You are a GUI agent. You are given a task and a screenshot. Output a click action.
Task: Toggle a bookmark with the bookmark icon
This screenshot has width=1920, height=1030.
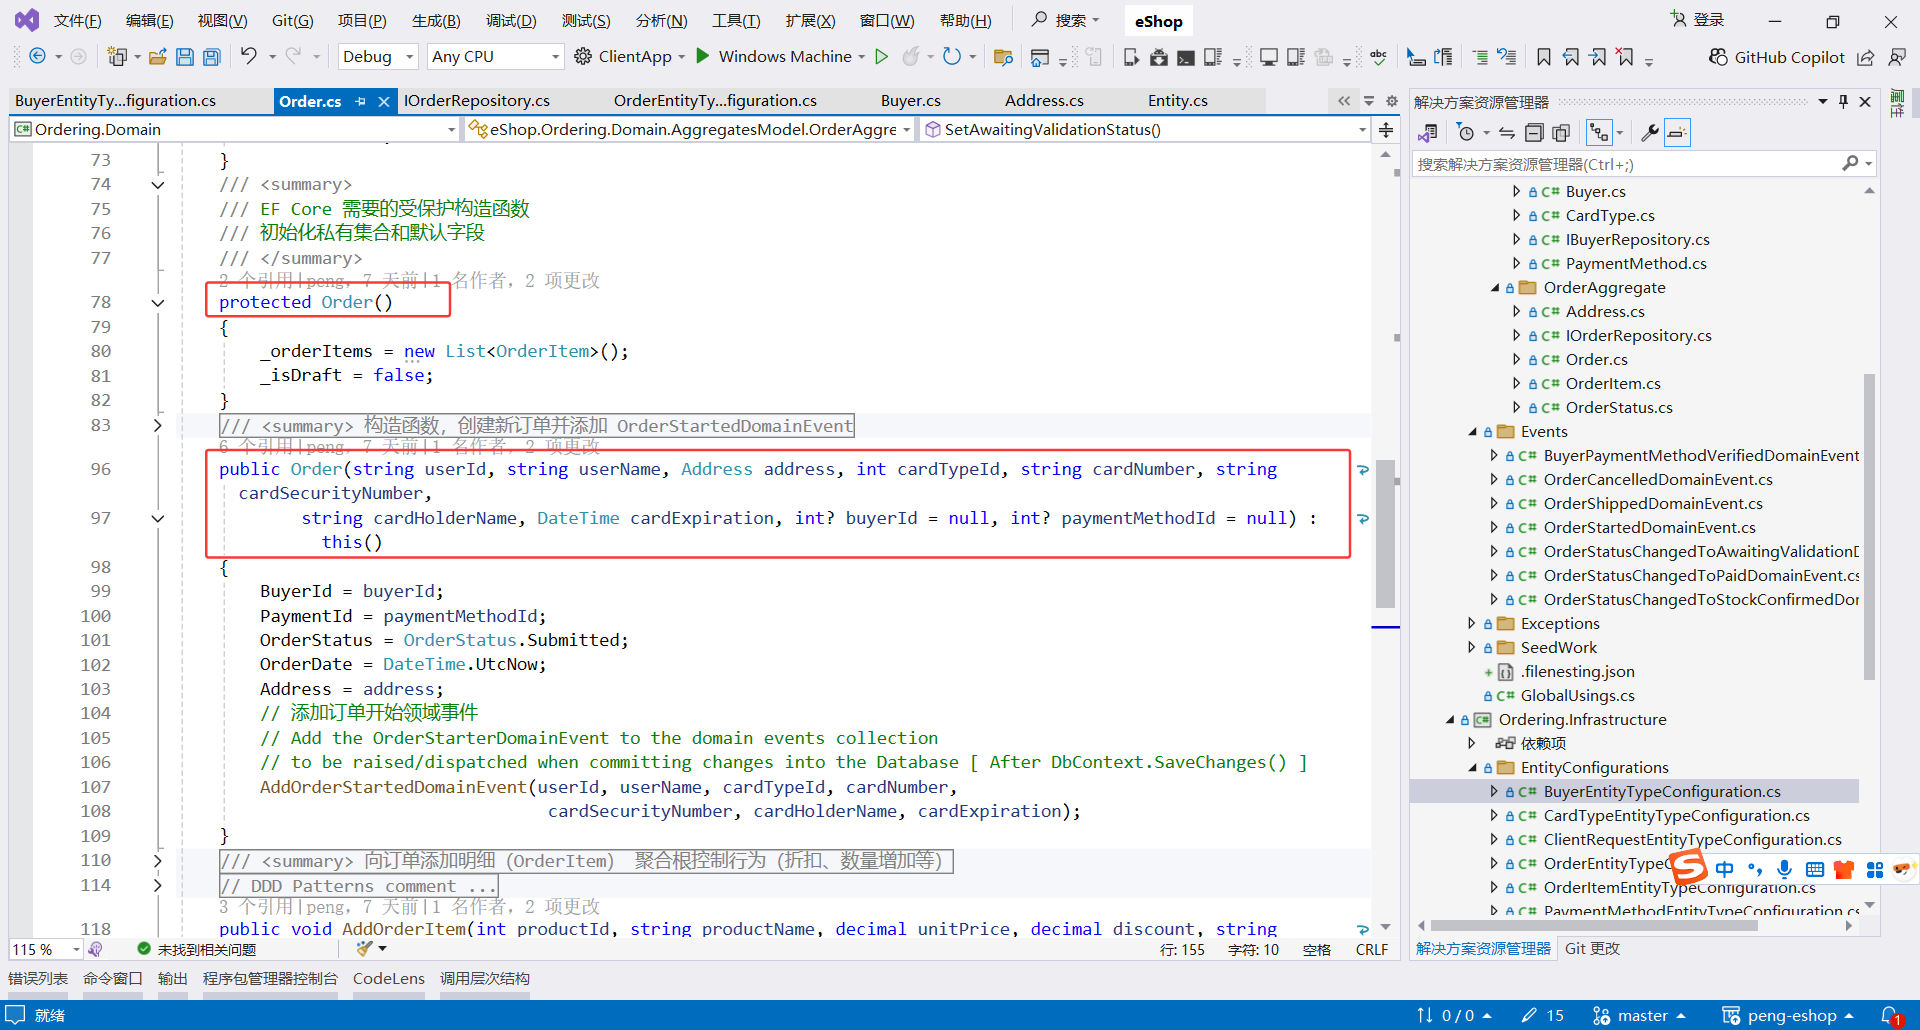[1544, 57]
